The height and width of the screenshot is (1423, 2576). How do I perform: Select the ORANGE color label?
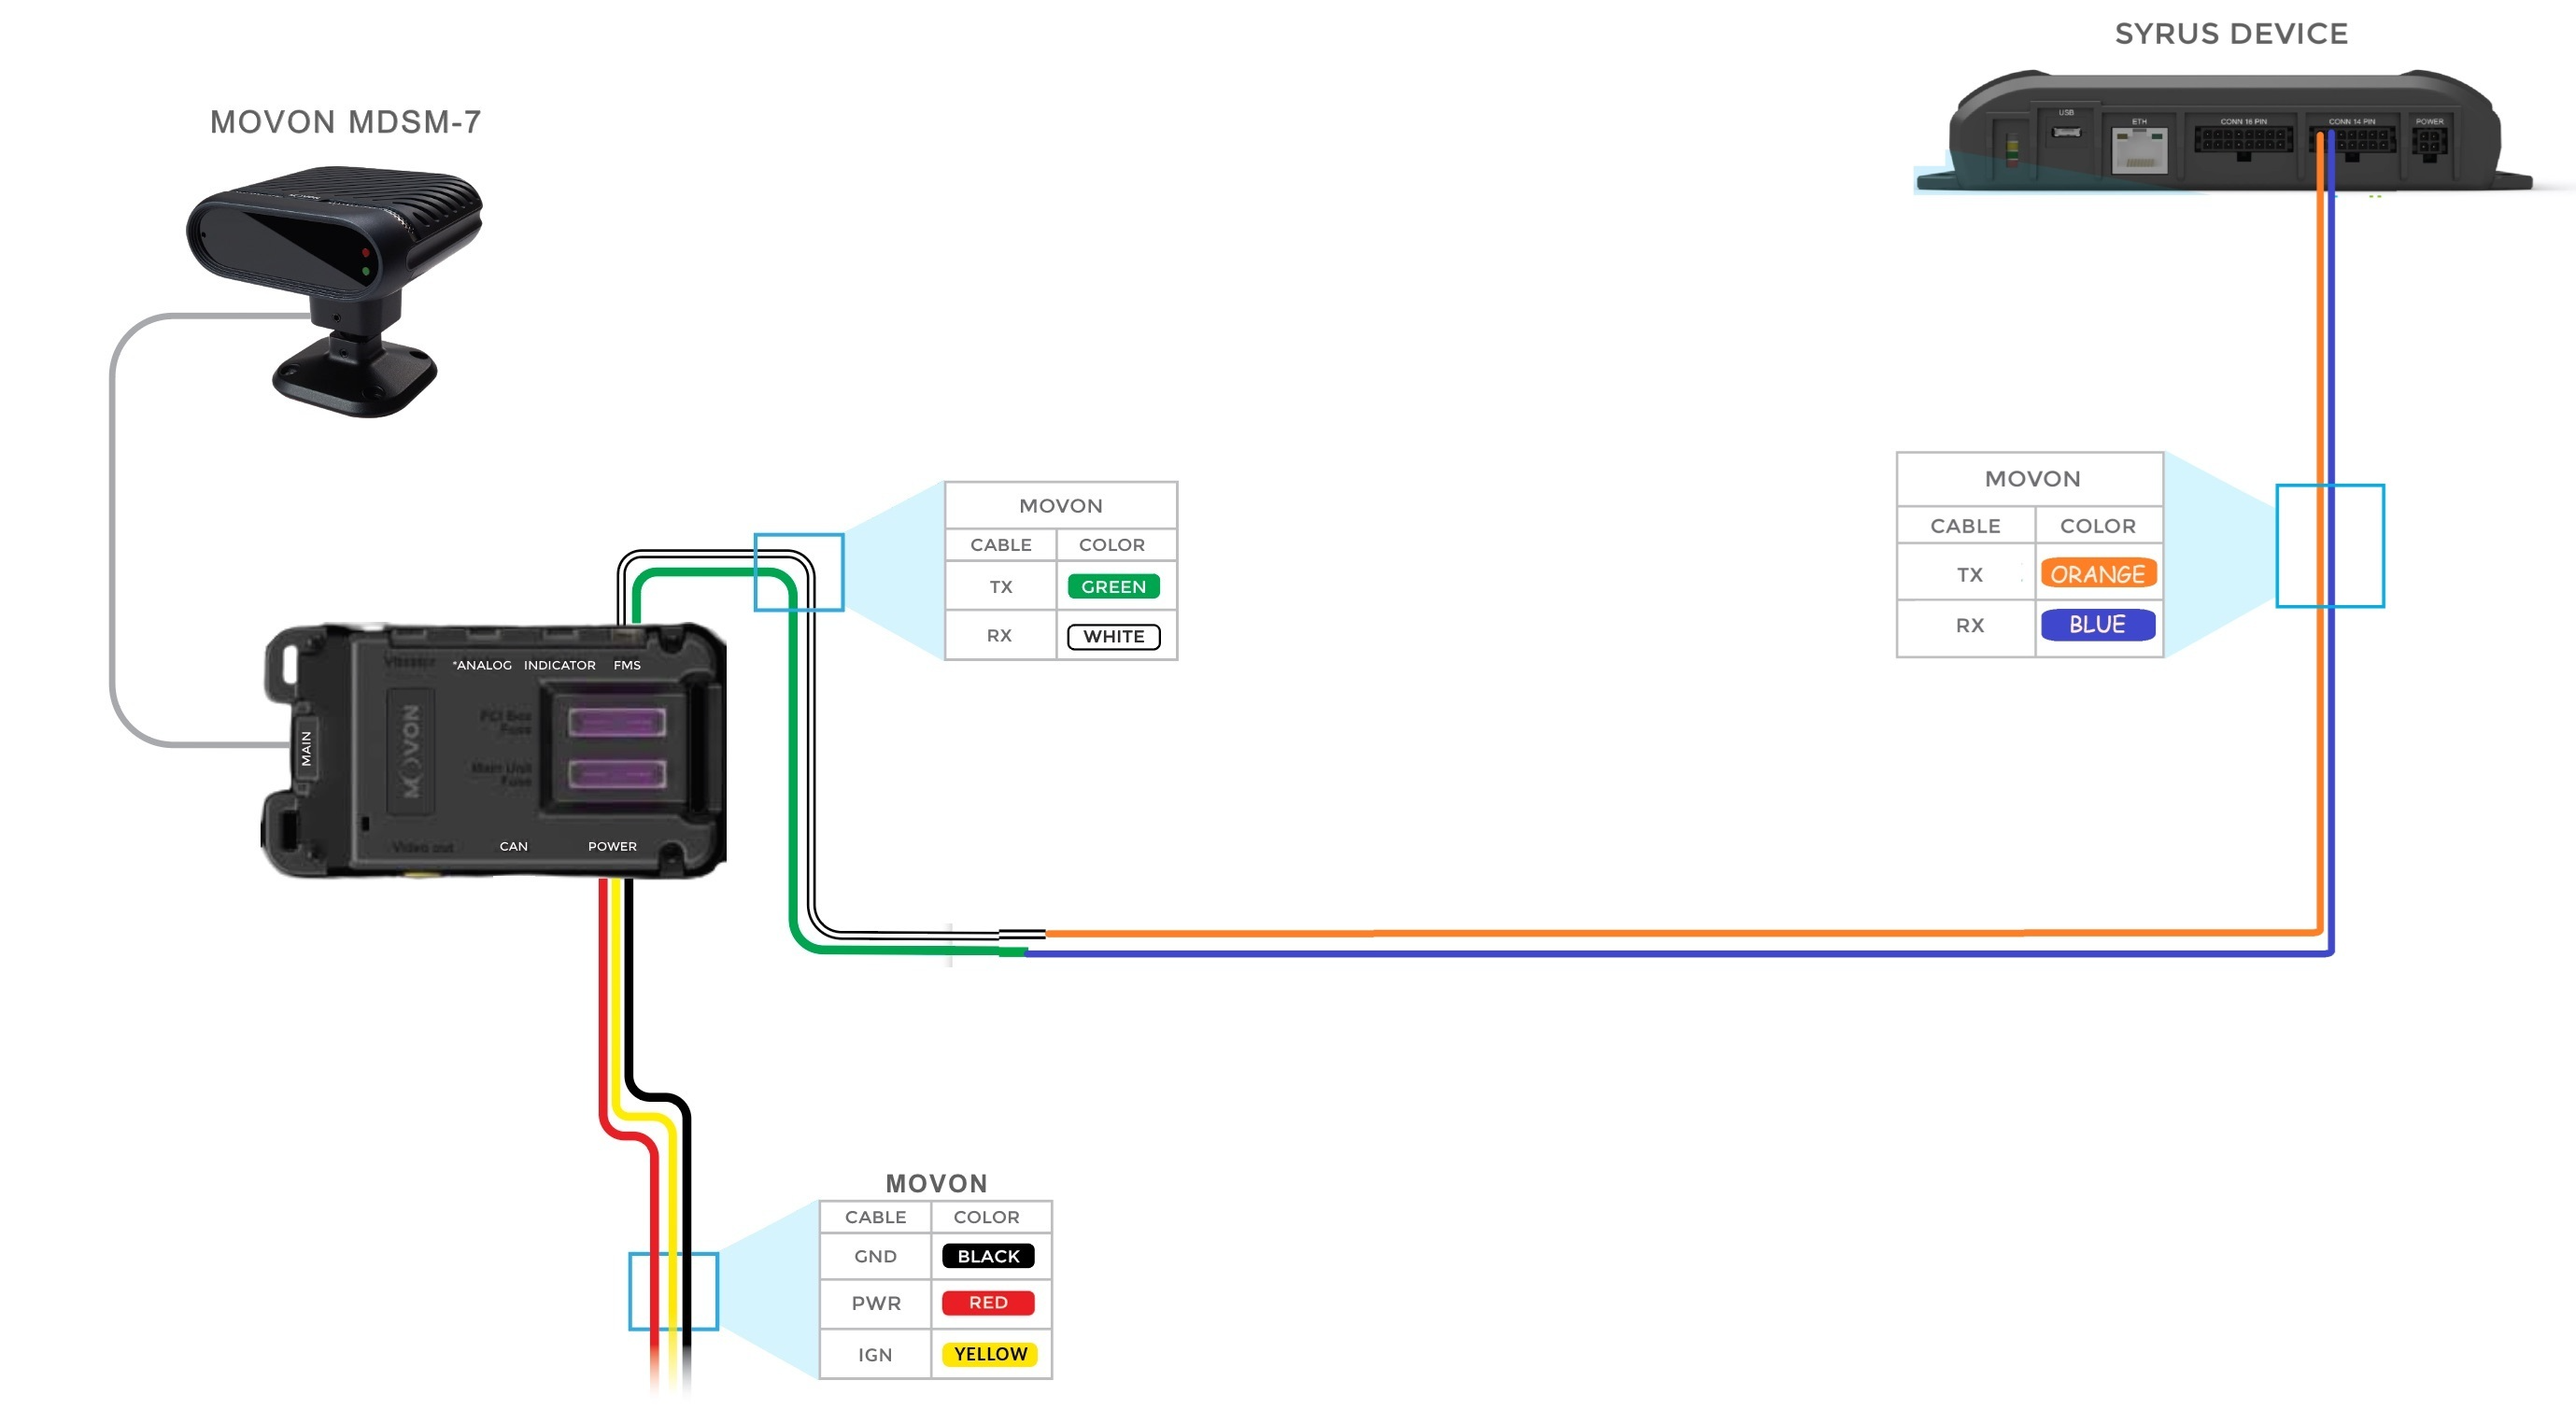pos(2098,573)
